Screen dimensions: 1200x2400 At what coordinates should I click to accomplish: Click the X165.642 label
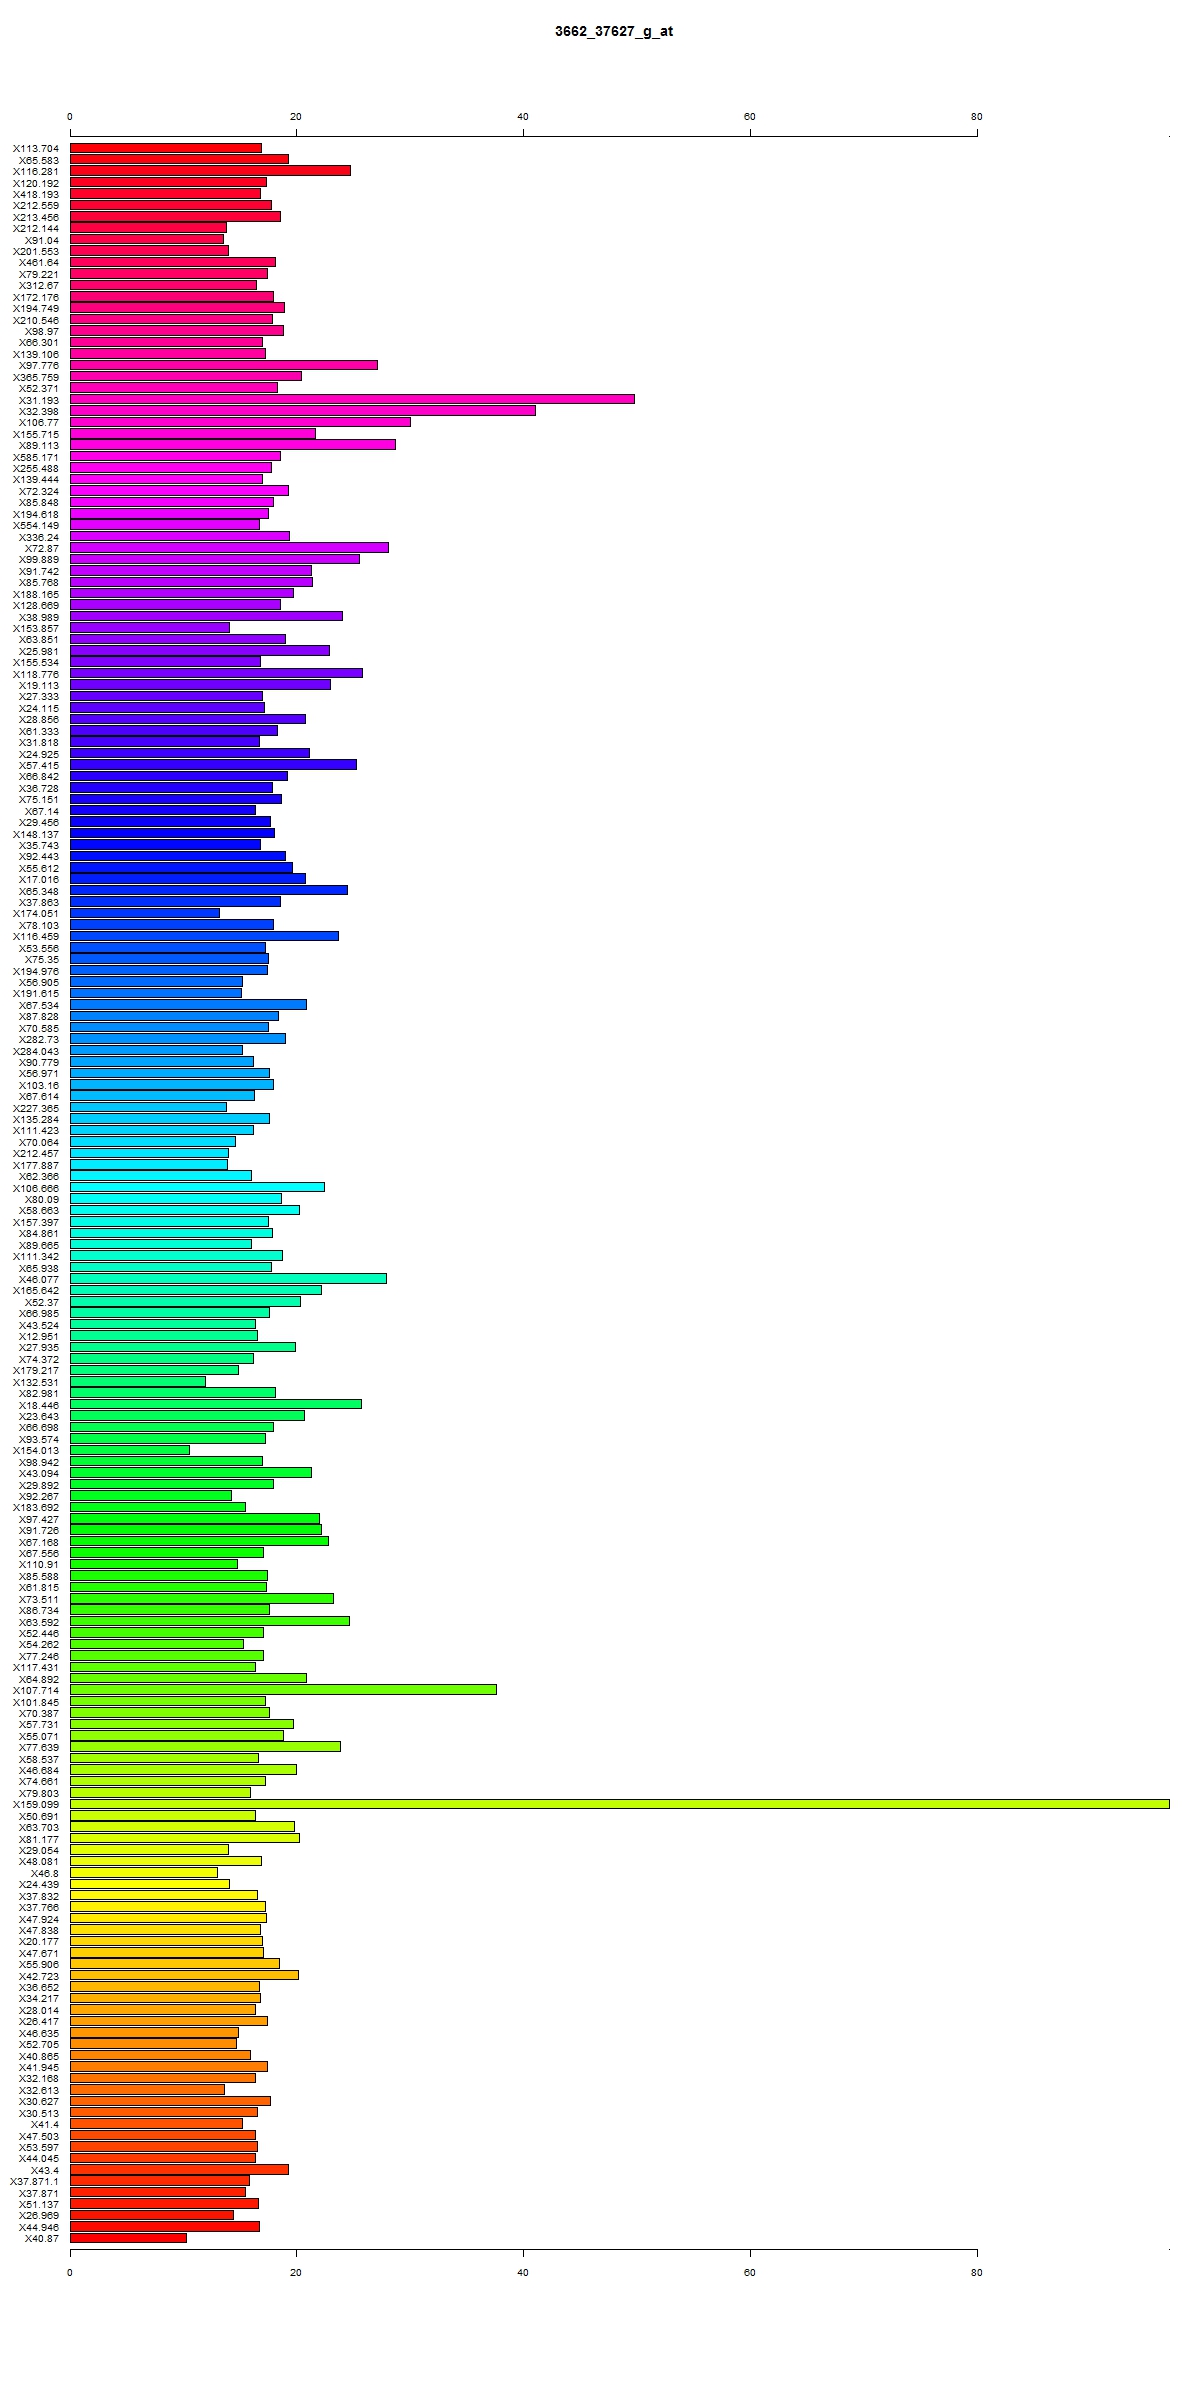tap(36, 1290)
